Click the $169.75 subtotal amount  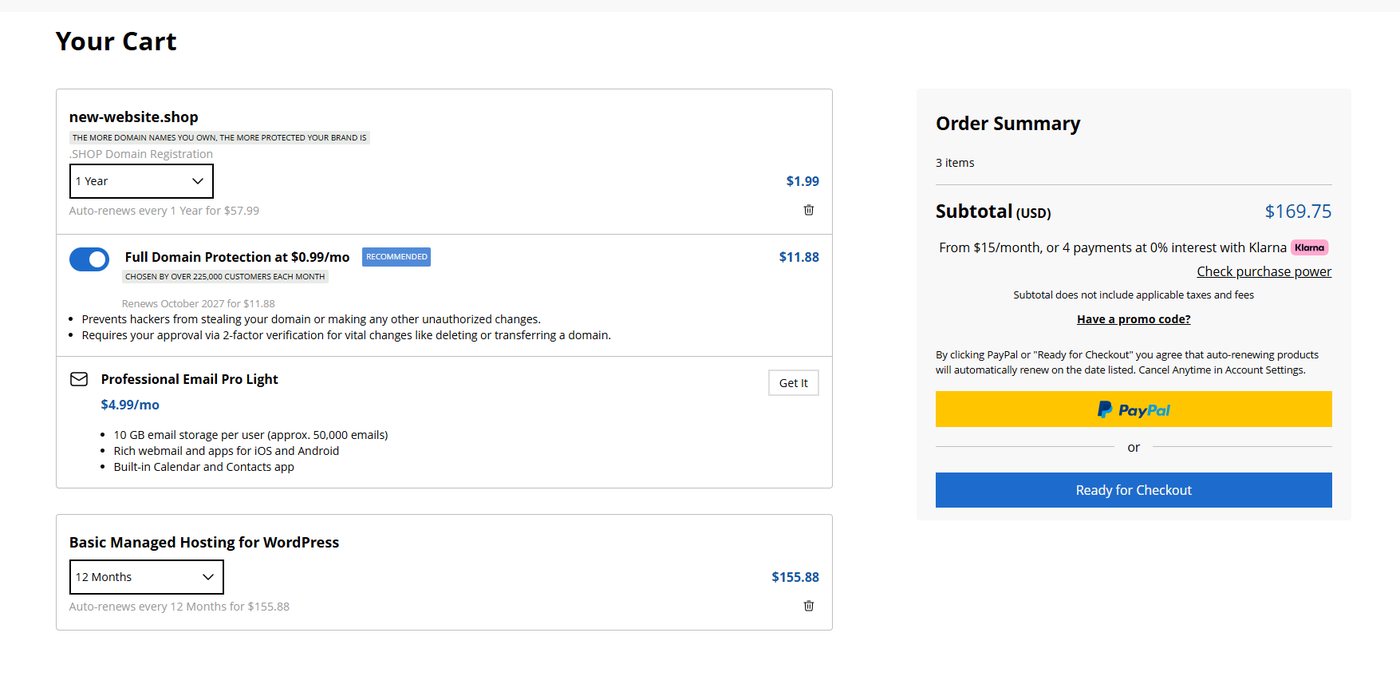1298,211
